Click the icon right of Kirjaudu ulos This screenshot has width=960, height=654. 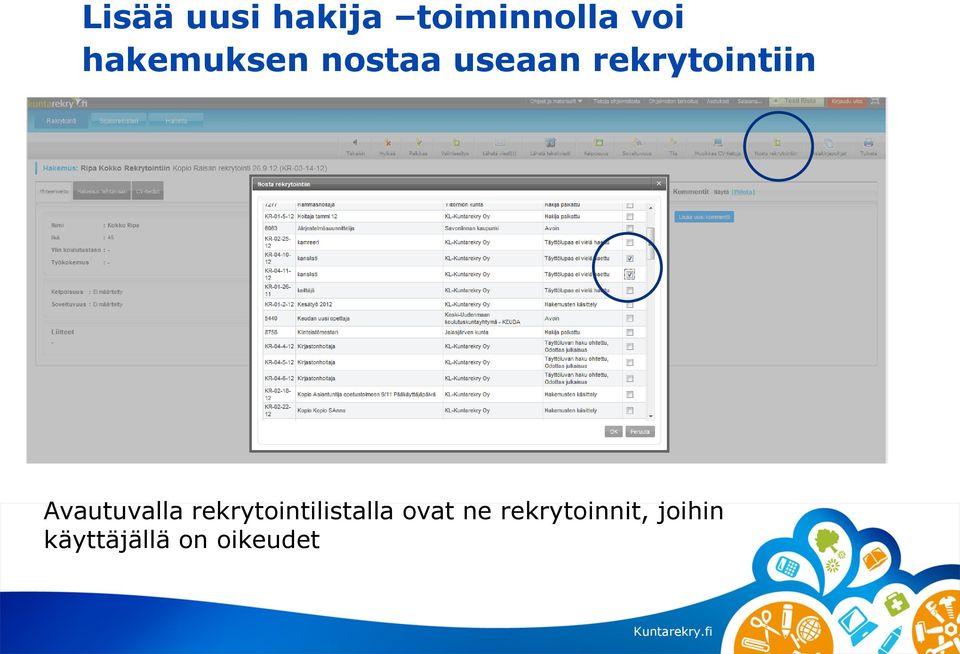pyautogui.click(x=876, y=101)
